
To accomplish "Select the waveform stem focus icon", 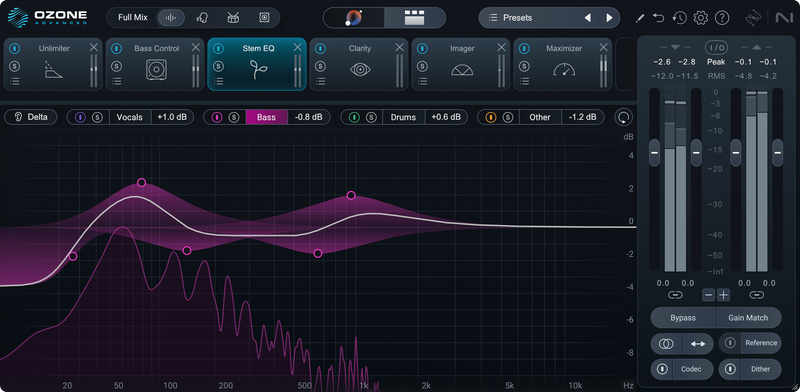I will point(171,18).
